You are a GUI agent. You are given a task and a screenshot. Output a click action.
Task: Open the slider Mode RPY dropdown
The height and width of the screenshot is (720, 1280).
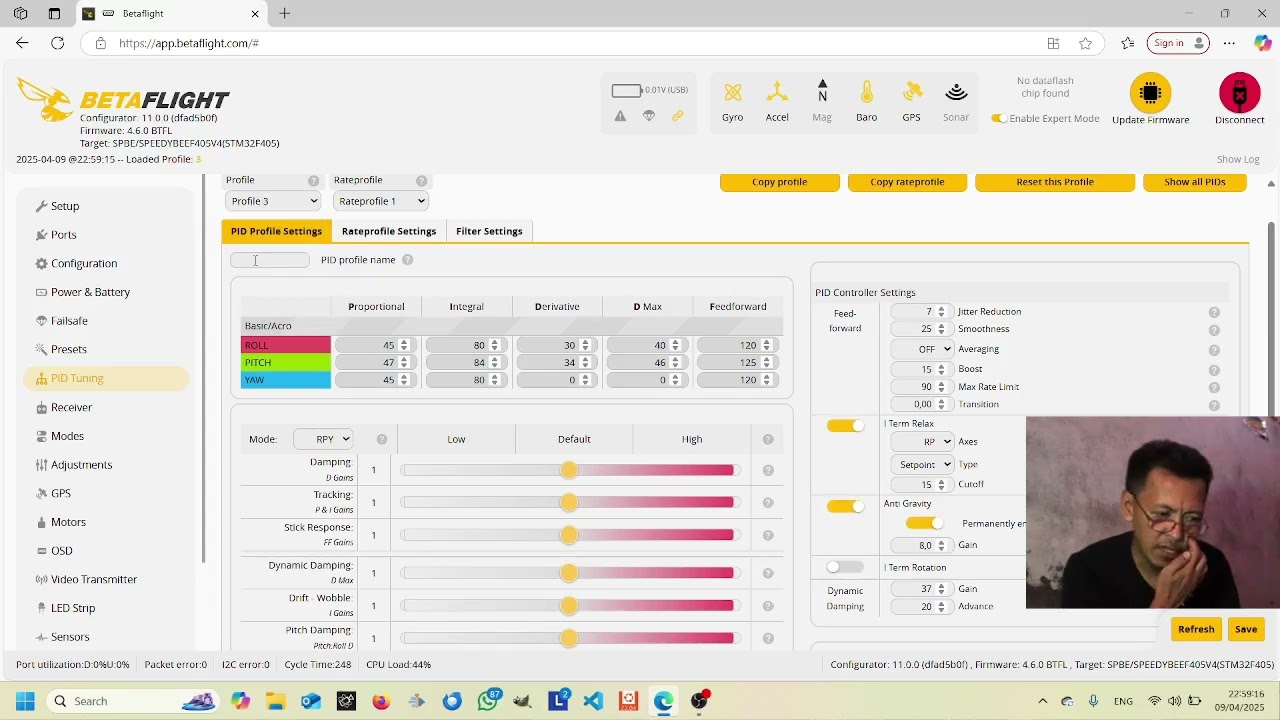point(323,439)
